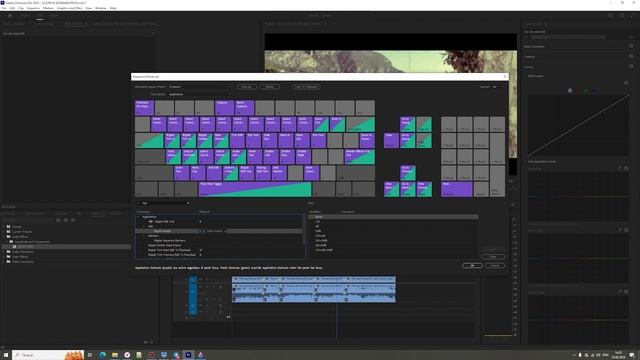Click the Save As button
The image size is (640, 360).
[247, 87]
